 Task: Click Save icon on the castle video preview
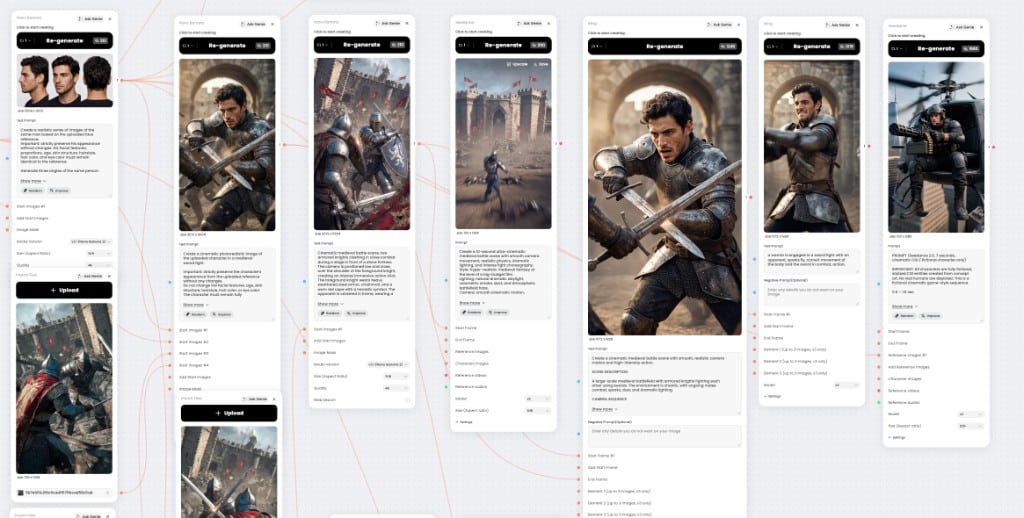coord(540,64)
